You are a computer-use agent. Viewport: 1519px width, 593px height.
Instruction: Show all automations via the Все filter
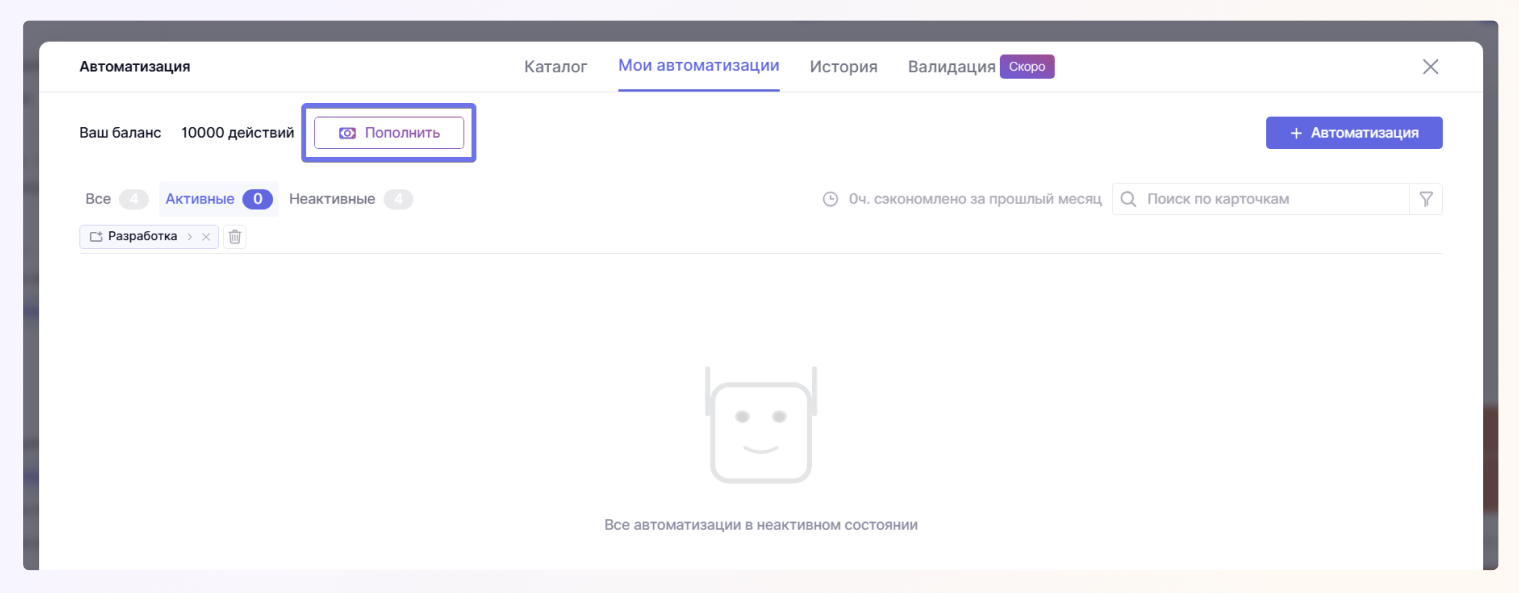[98, 199]
